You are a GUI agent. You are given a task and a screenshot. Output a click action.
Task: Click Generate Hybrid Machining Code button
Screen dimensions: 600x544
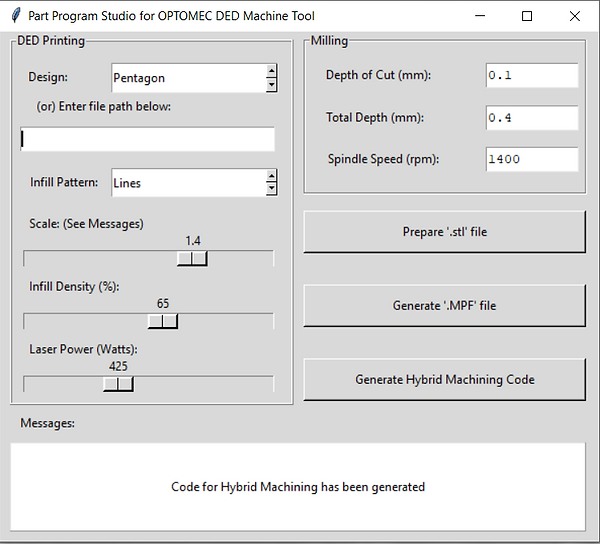coord(445,379)
